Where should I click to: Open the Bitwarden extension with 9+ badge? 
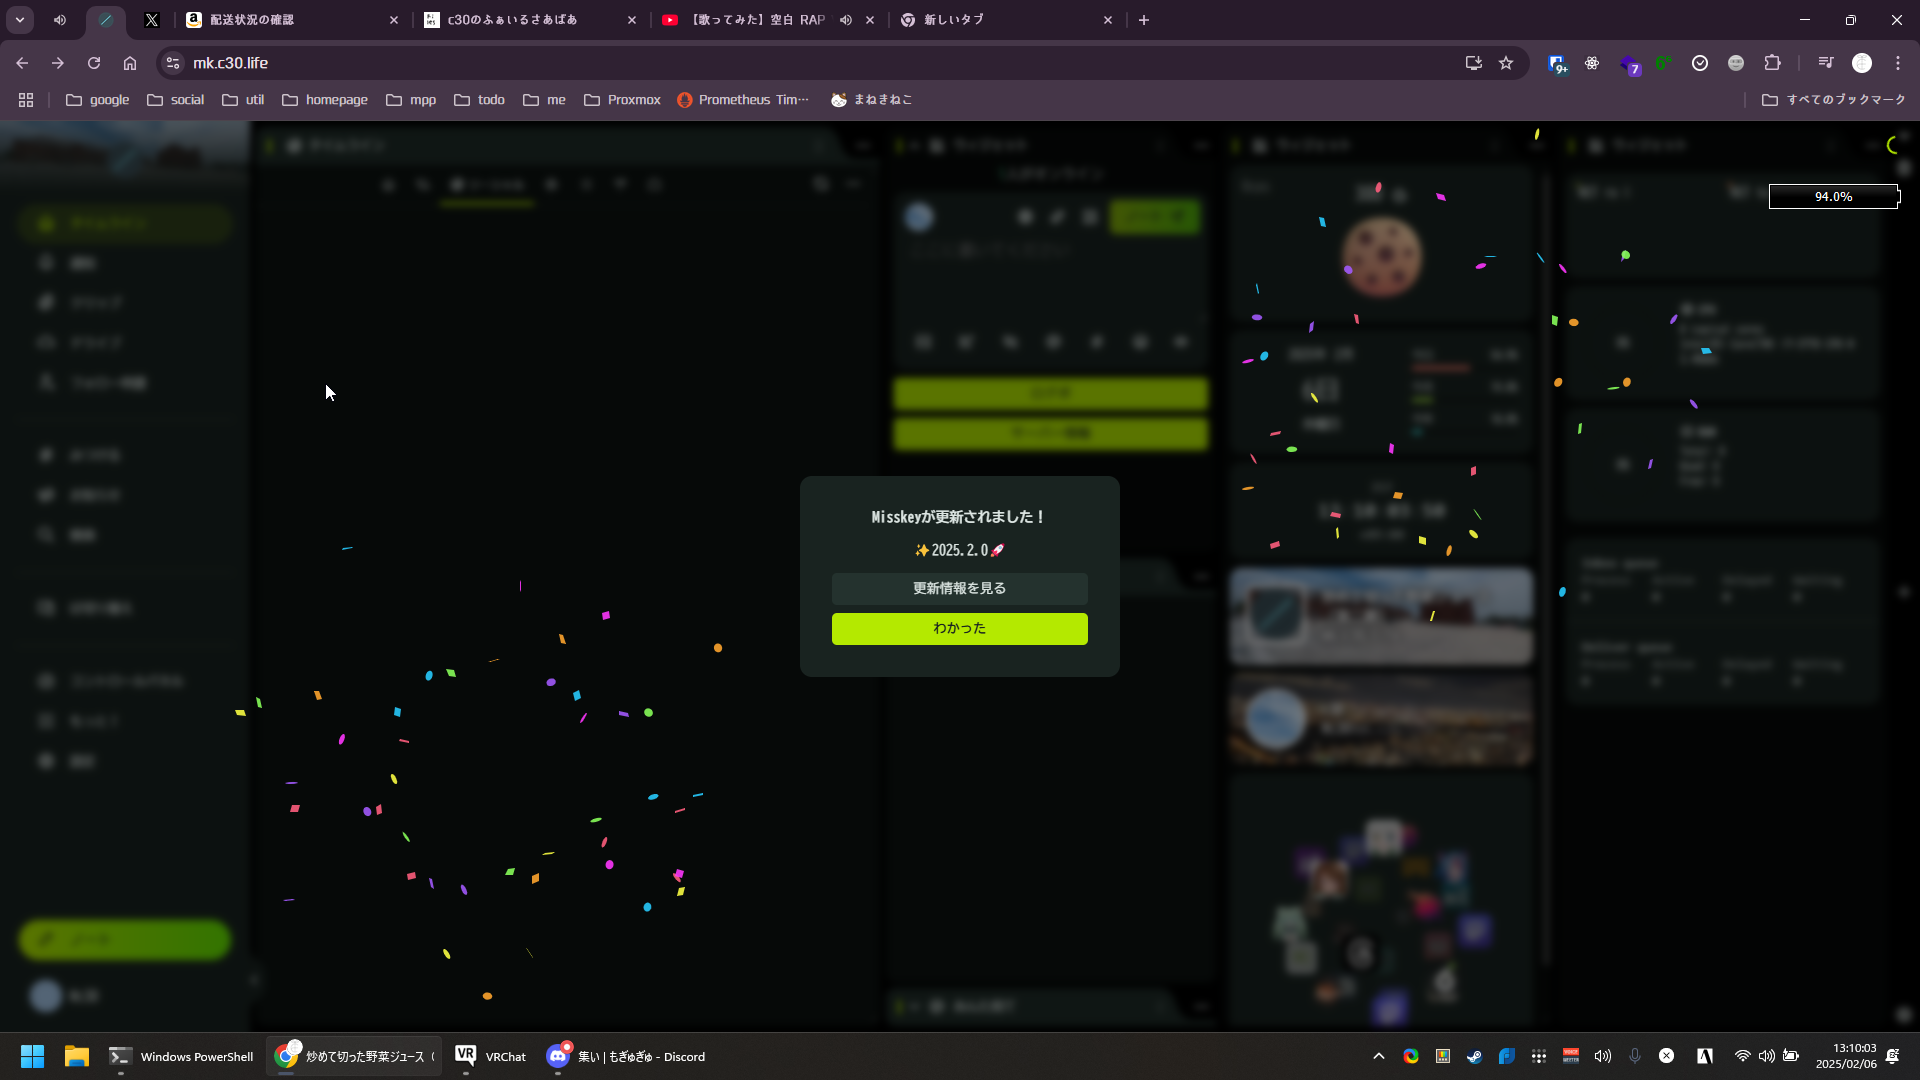pos(1557,63)
